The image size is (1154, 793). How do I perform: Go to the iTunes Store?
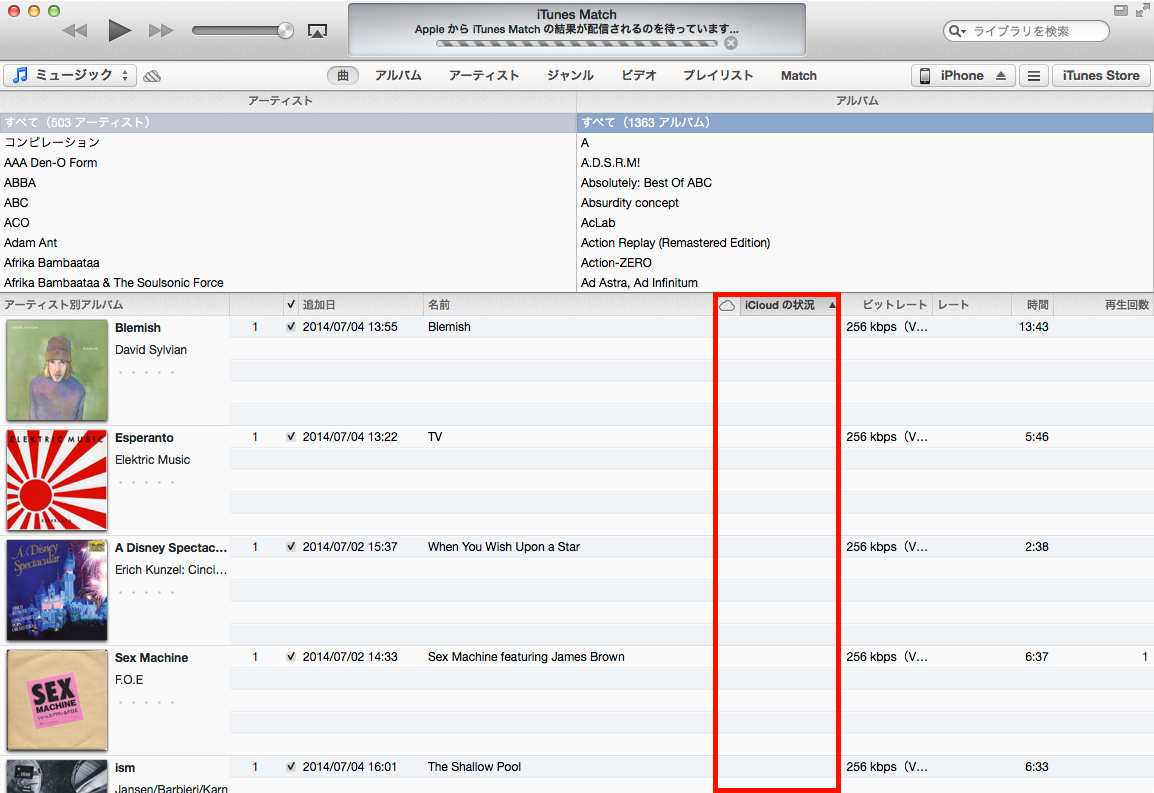click(x=1101, y=75)
